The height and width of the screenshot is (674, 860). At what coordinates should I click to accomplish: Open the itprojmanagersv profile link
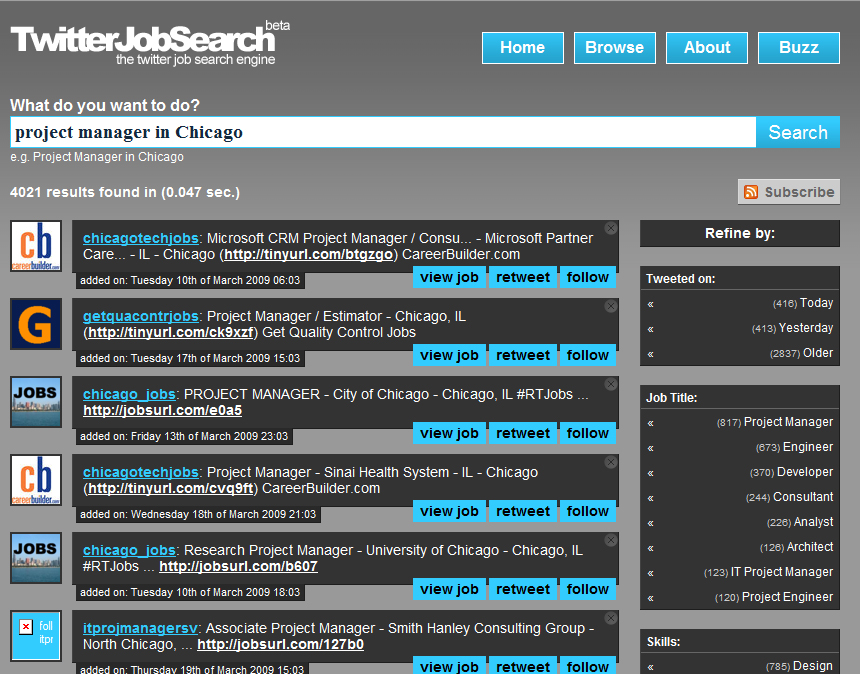coord(140,628)
